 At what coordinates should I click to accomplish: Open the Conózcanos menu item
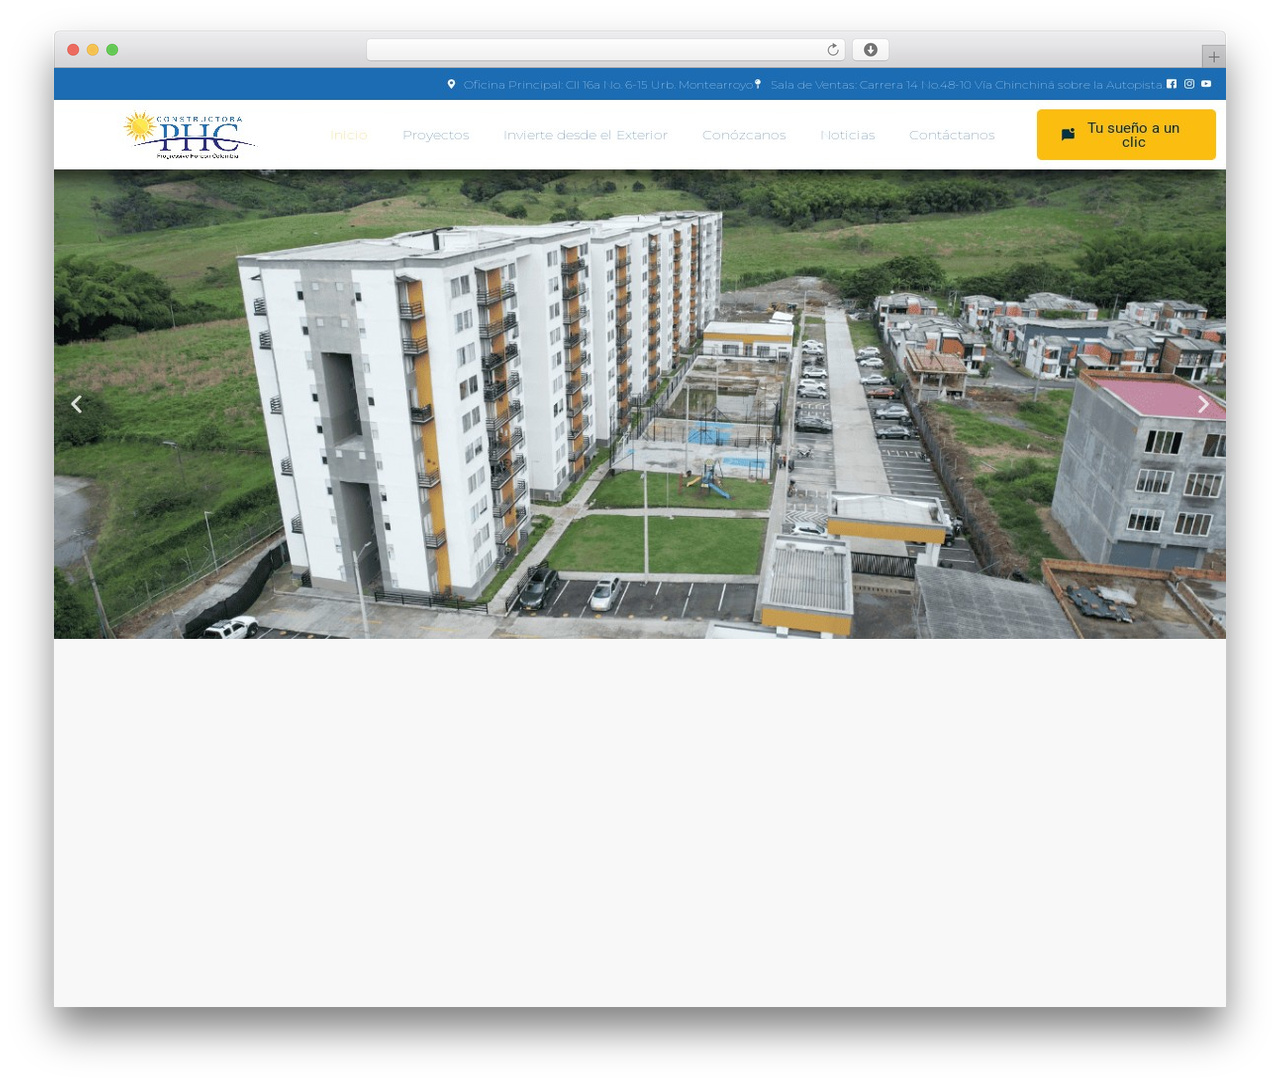(744, 135)
